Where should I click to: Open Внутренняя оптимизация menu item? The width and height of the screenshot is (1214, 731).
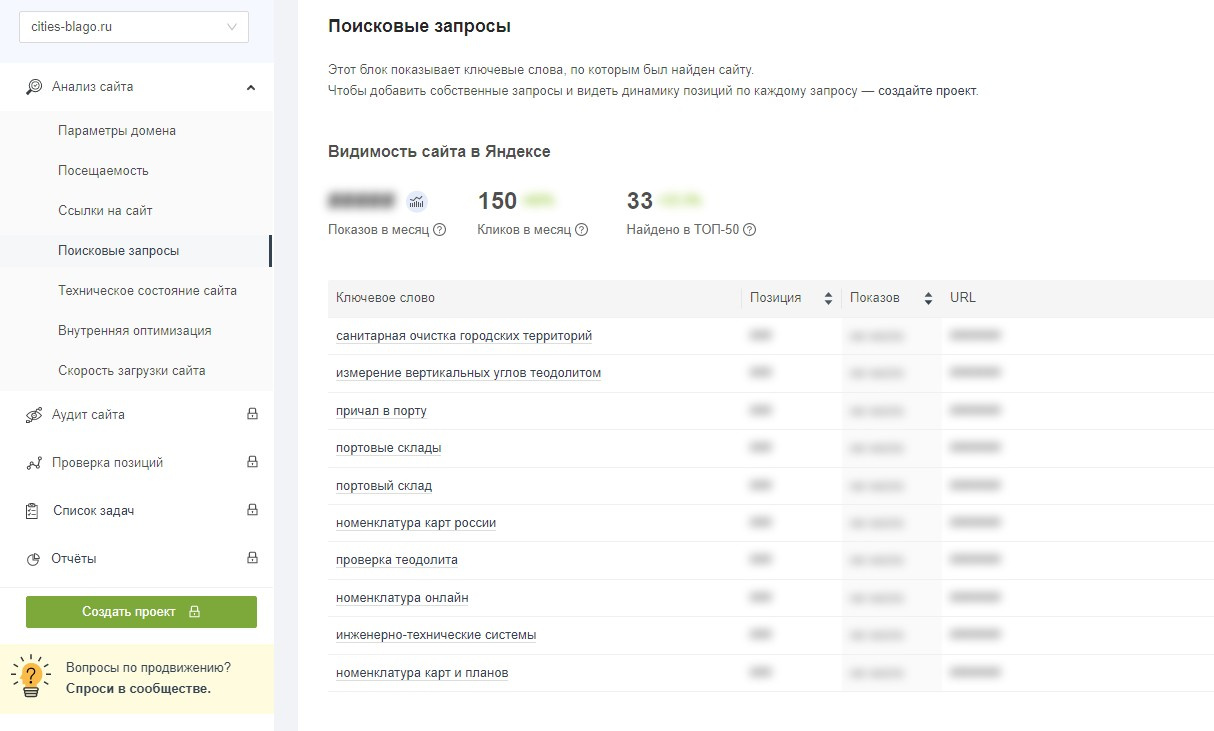[x=135, y=331]
